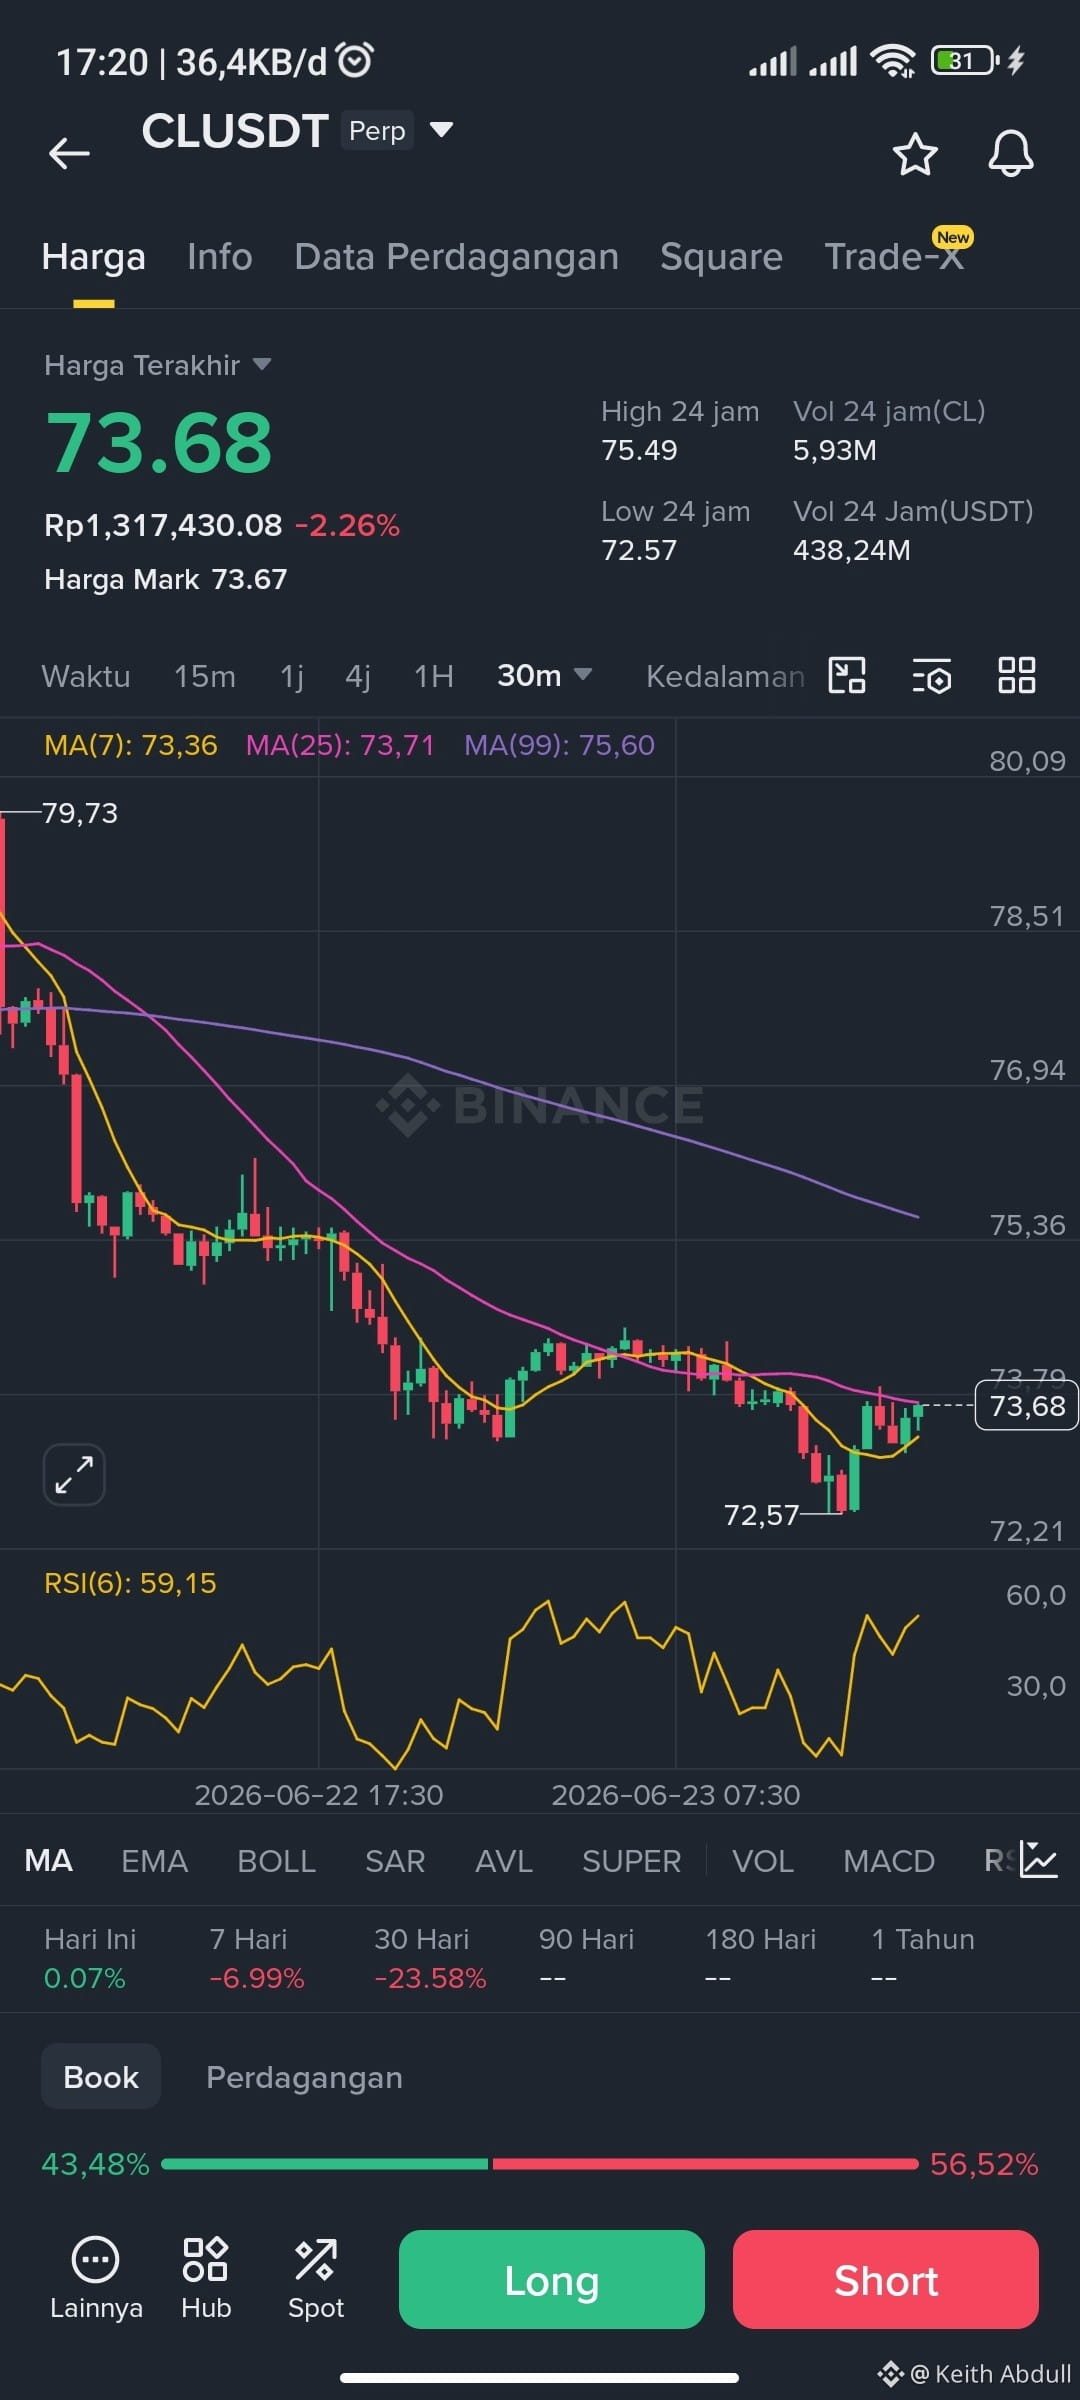The image size is (1080, 2400).
Task: Tap the 30 Hari -23.58% performance
Action: pyautogui.click(x=430, y=1958)
